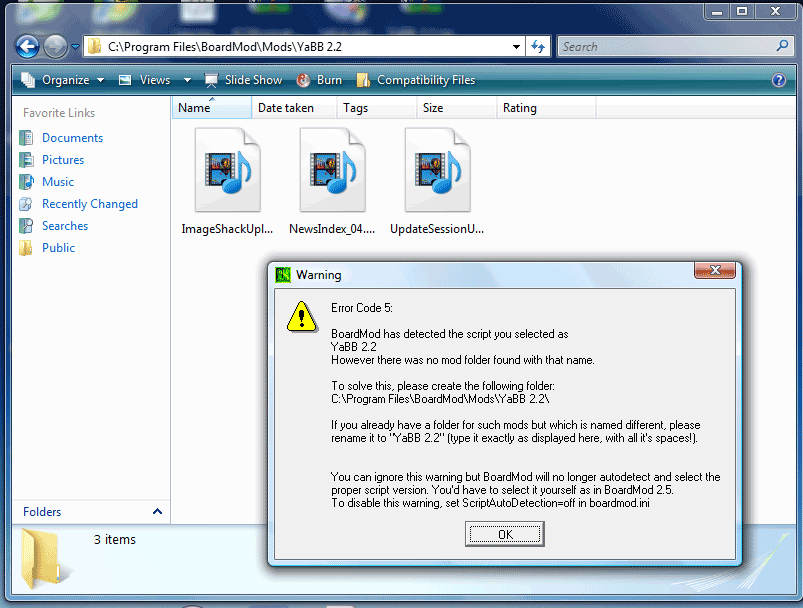Minimize the Explorer window
The image size is (803, 608).
pos(717,11)
